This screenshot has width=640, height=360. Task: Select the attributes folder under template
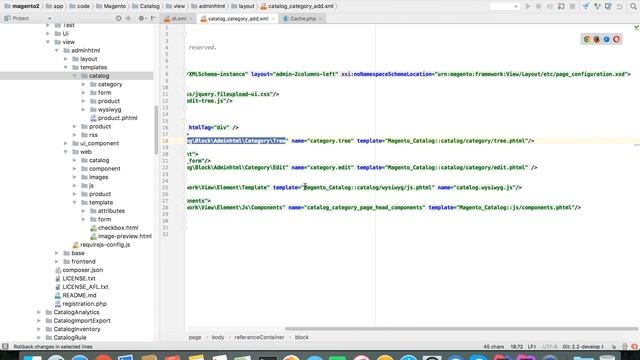pos(111,211)
